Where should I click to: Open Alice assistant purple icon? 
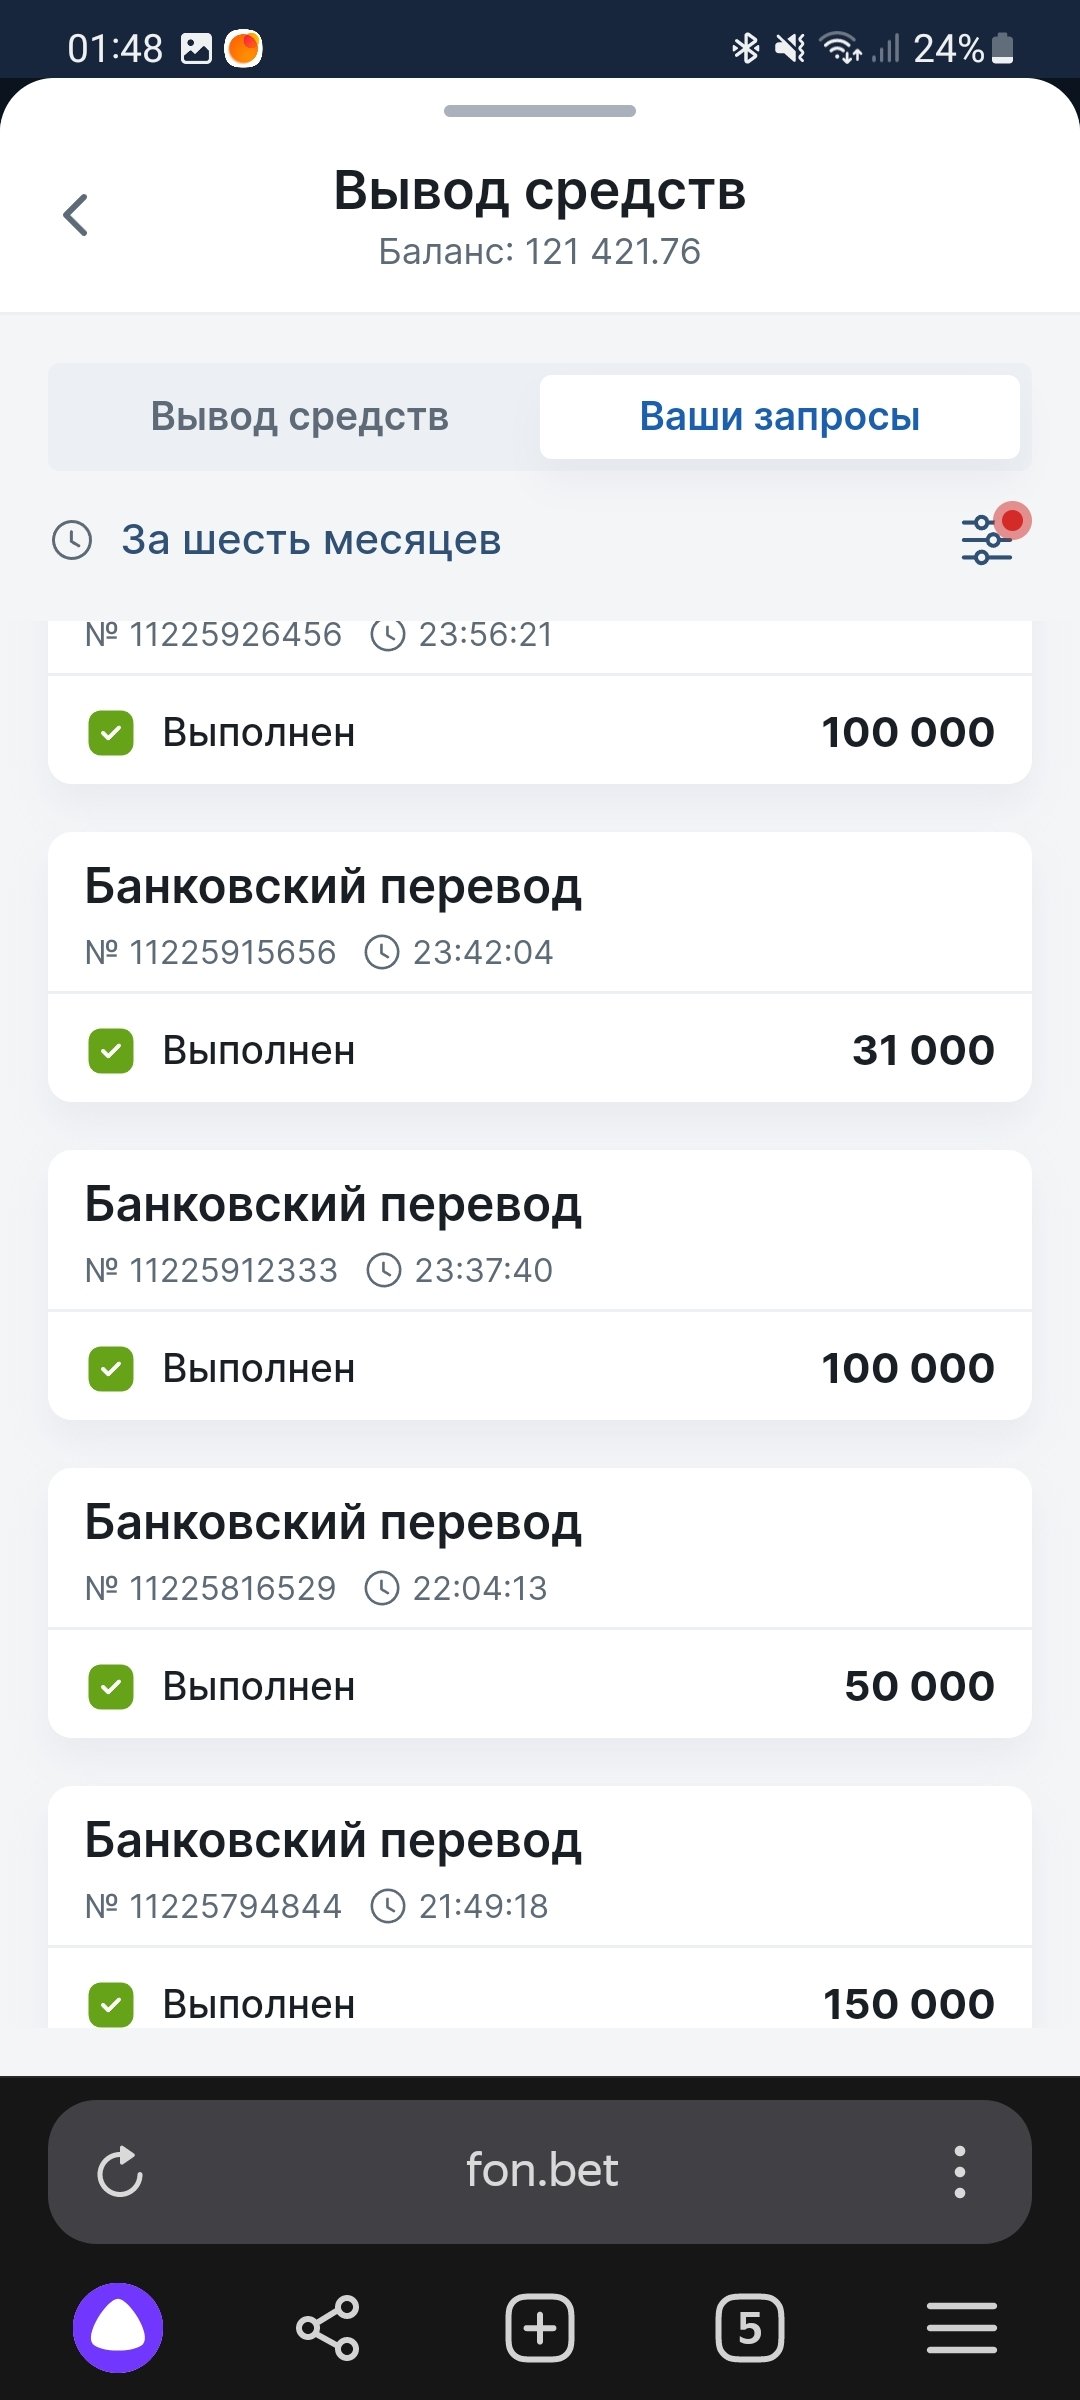click(x=118, y=2327)
